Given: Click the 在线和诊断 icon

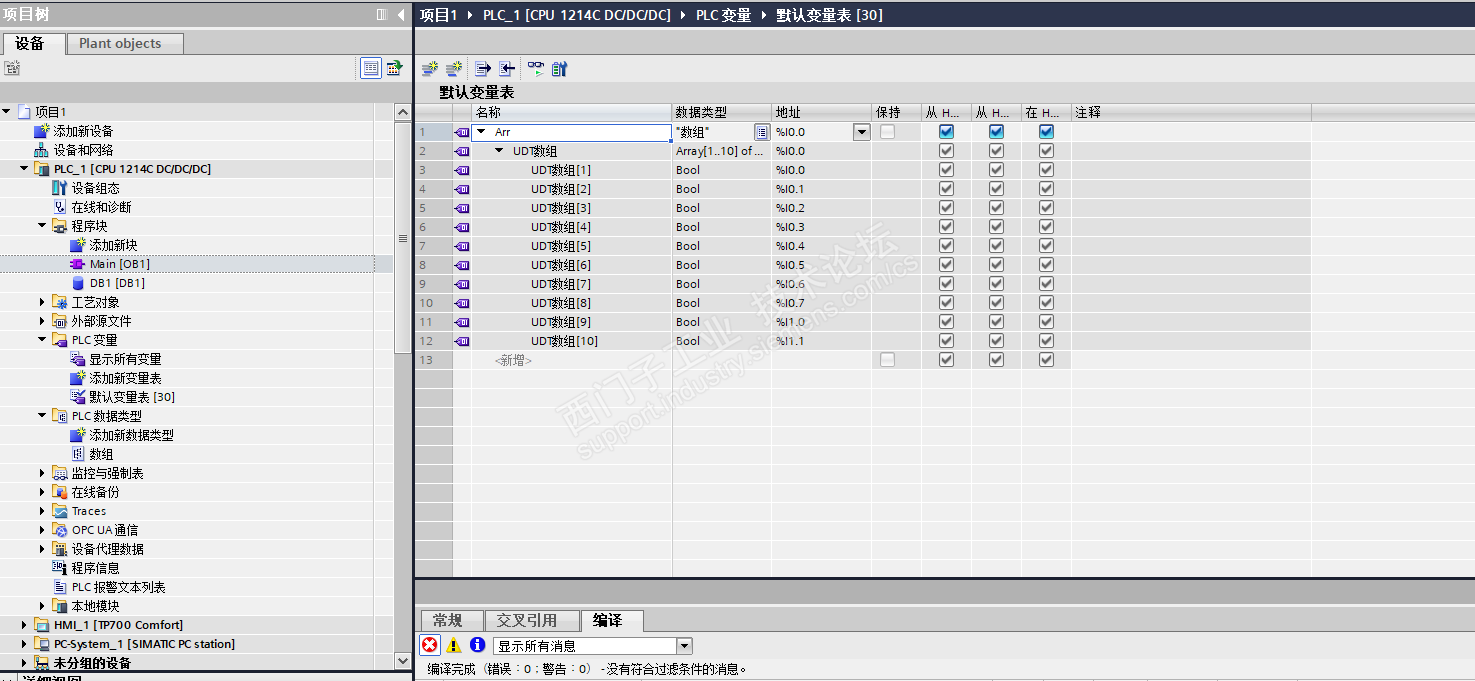Looking at the screenshot, I should click(x=60, y=207).
